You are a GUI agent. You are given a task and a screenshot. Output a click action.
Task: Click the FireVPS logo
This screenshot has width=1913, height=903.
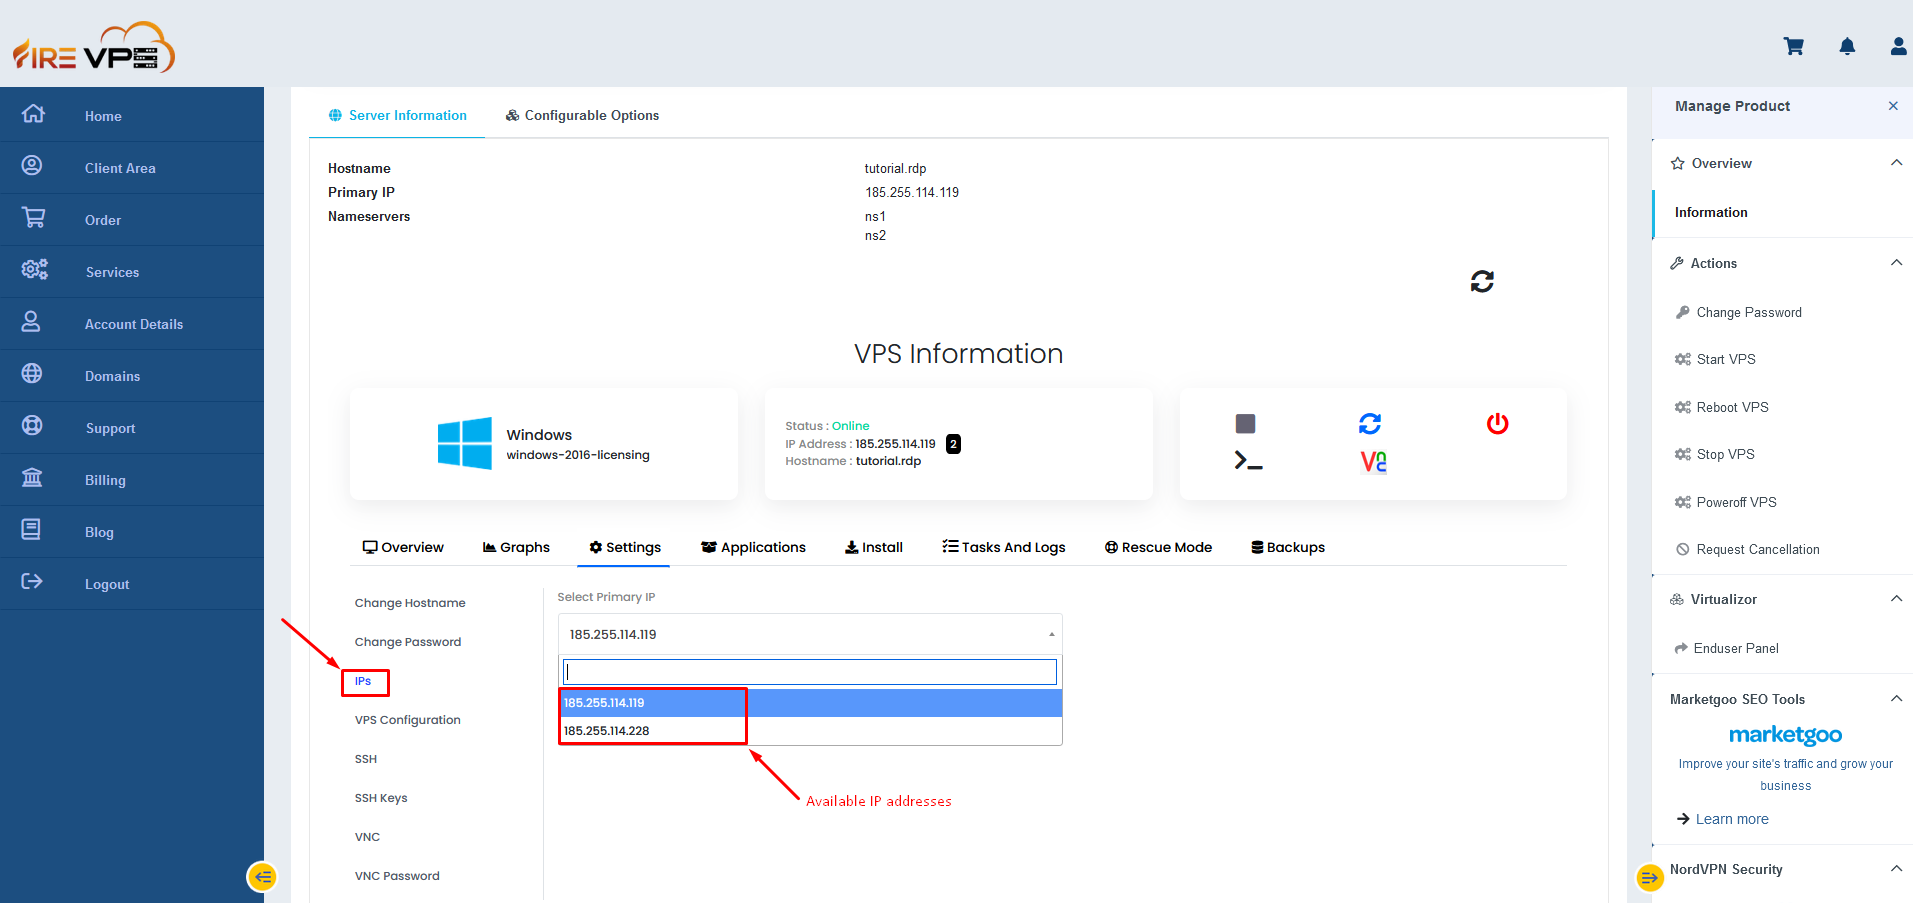click(93, 47)
